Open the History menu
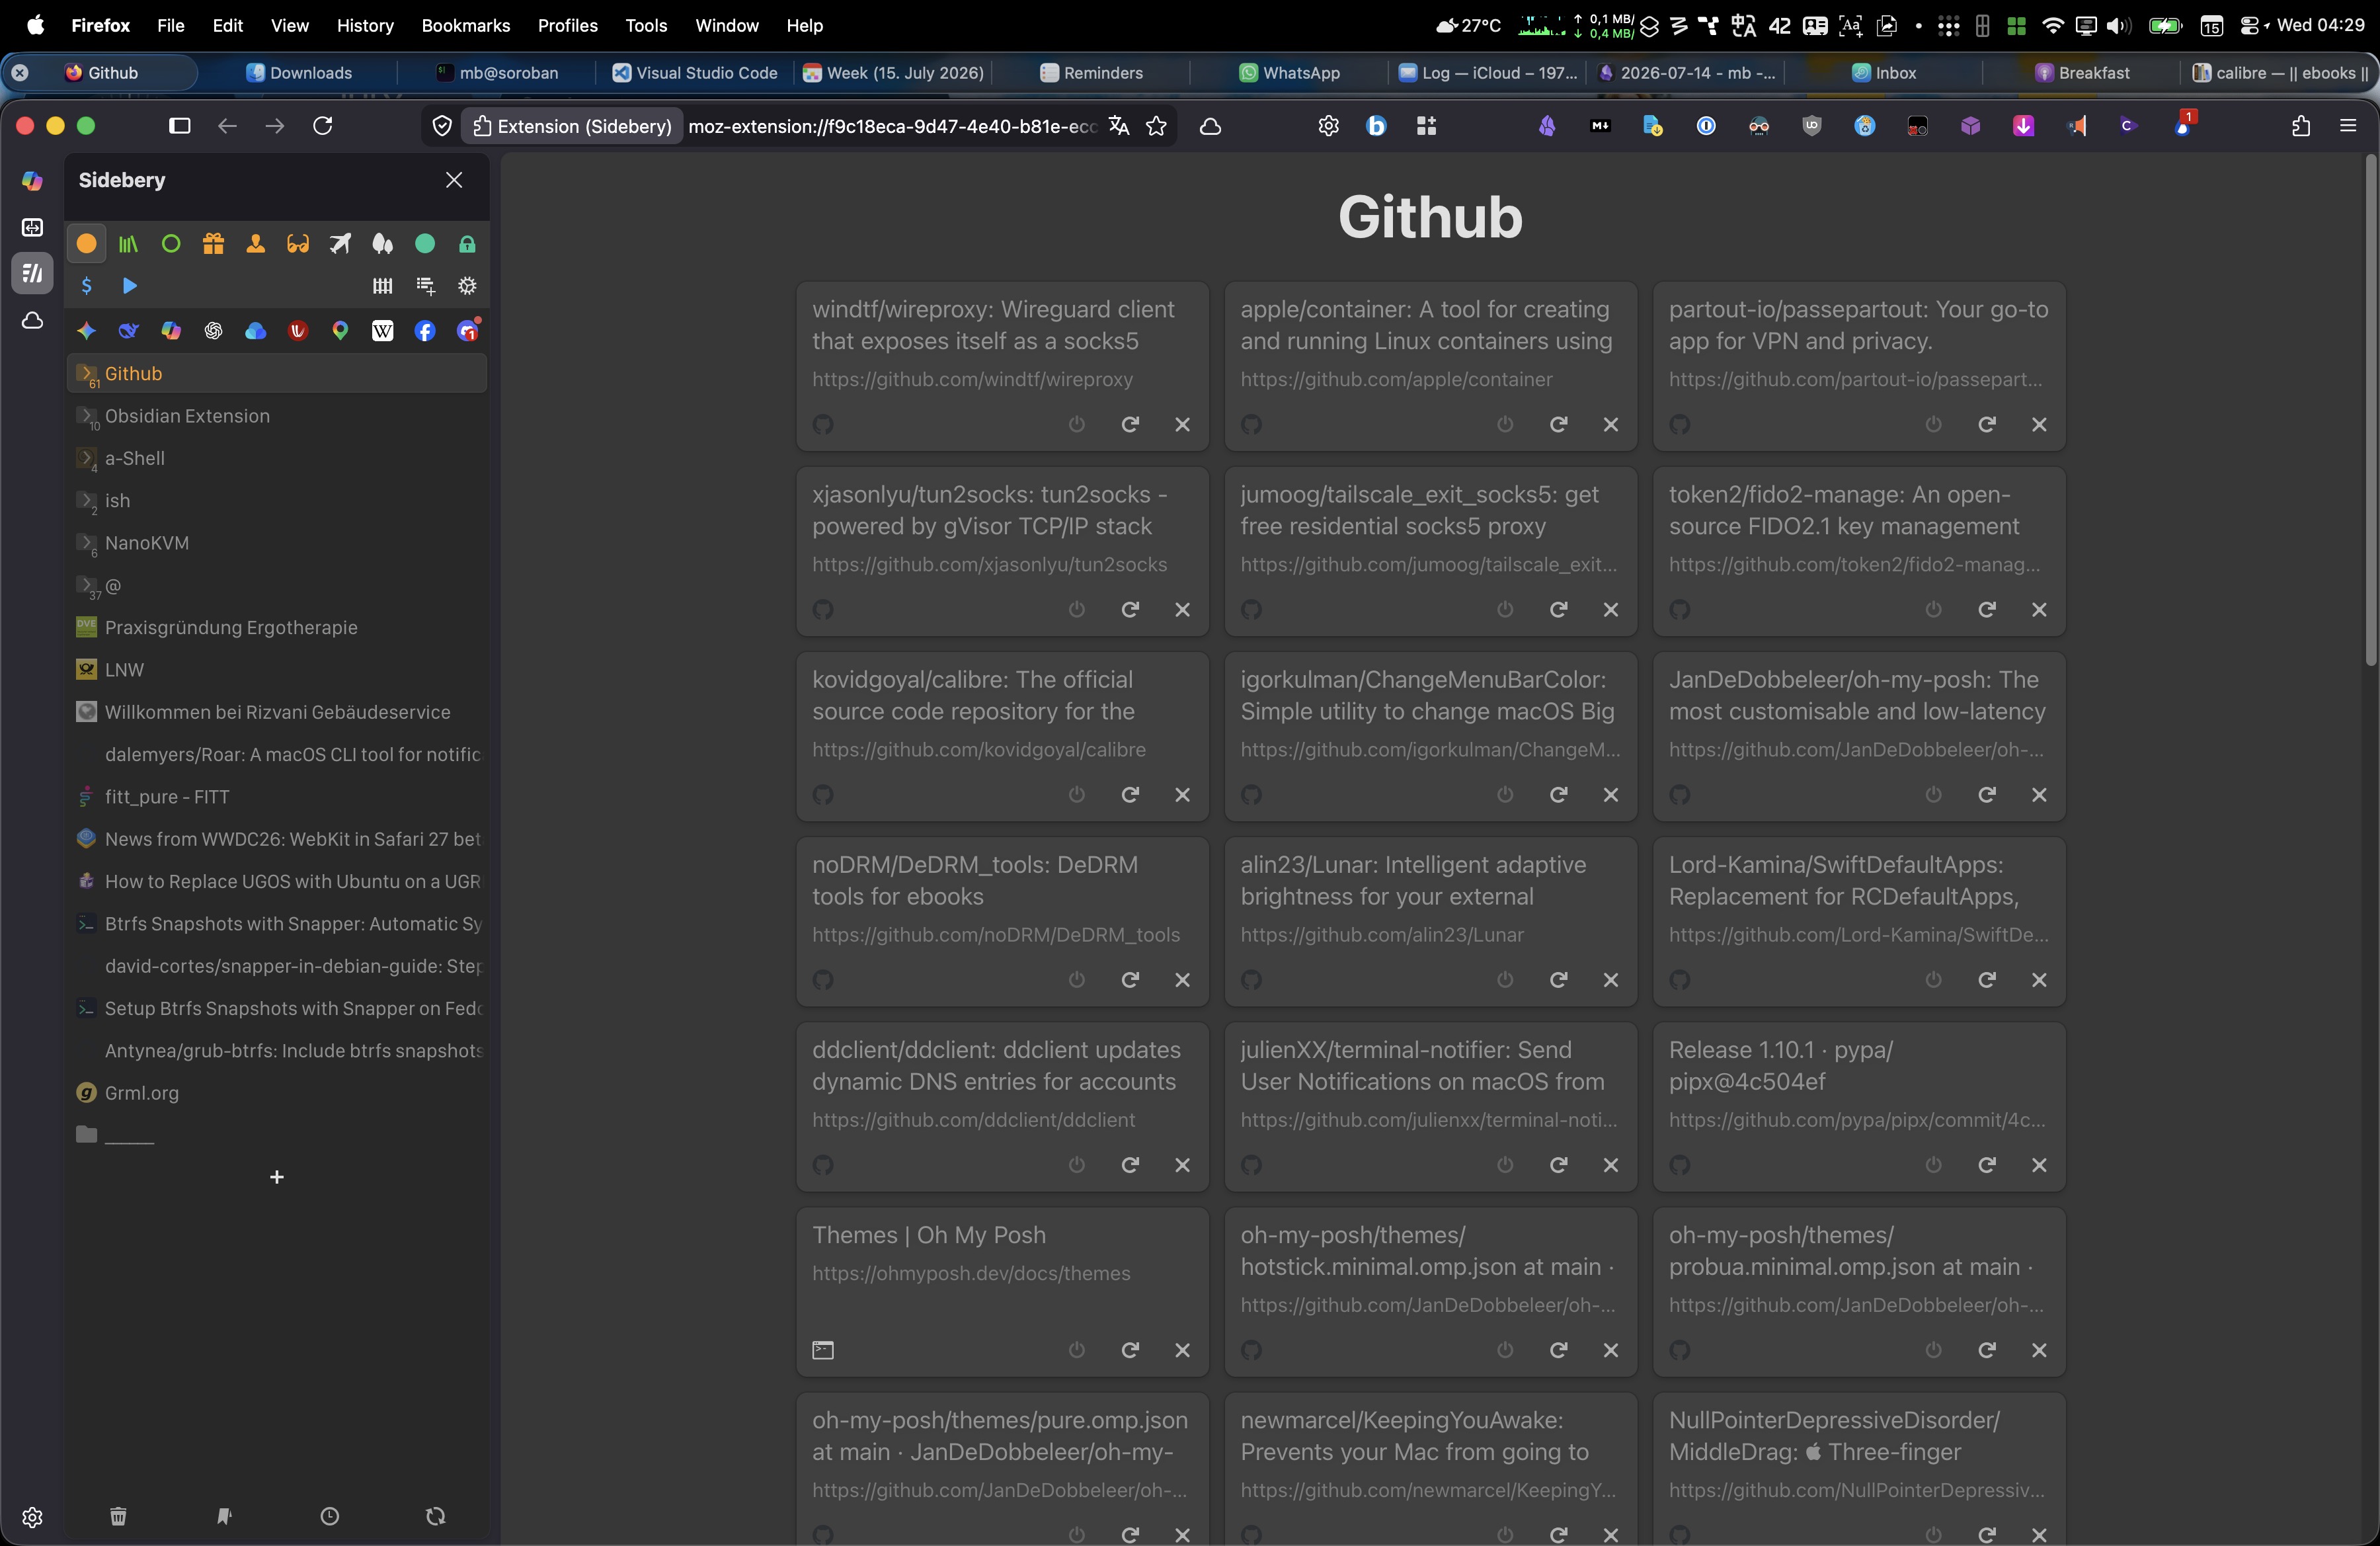2380x1546 pixels. 365,25
